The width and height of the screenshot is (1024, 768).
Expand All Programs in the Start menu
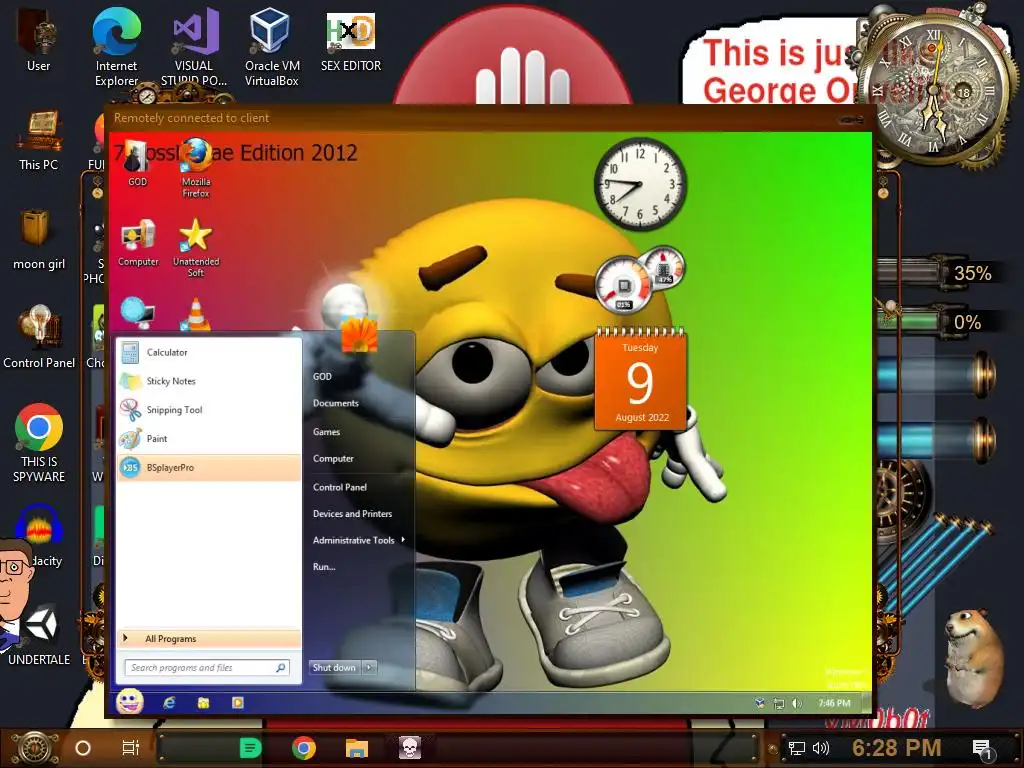click(208, 639)
